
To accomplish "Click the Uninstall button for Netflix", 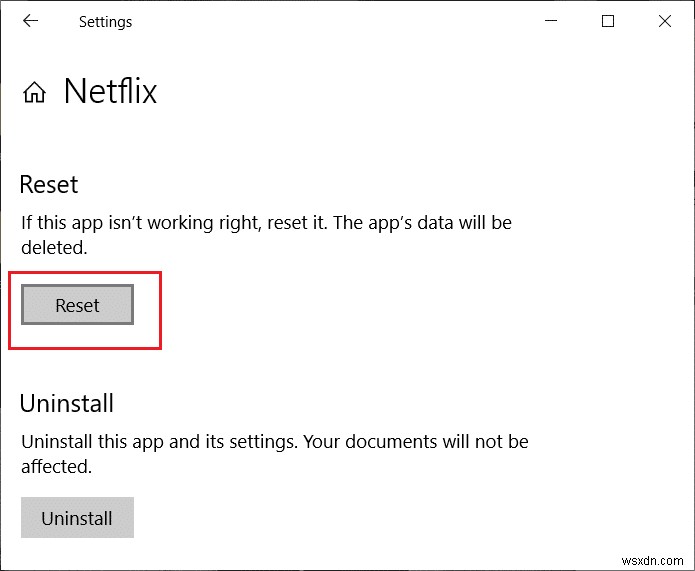I will pos(77,519).
